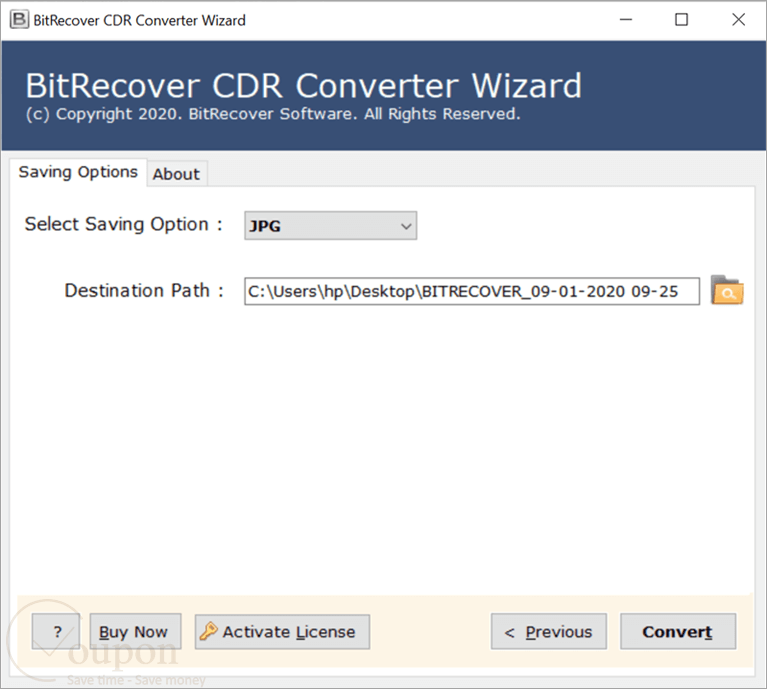
Task: Click the Convert button
Action: click(678, 632)
